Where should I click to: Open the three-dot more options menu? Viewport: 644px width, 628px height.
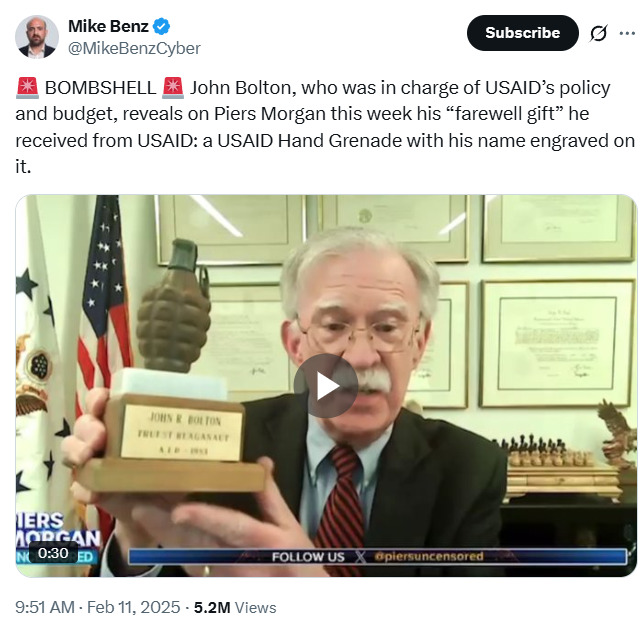coord(627,33)
